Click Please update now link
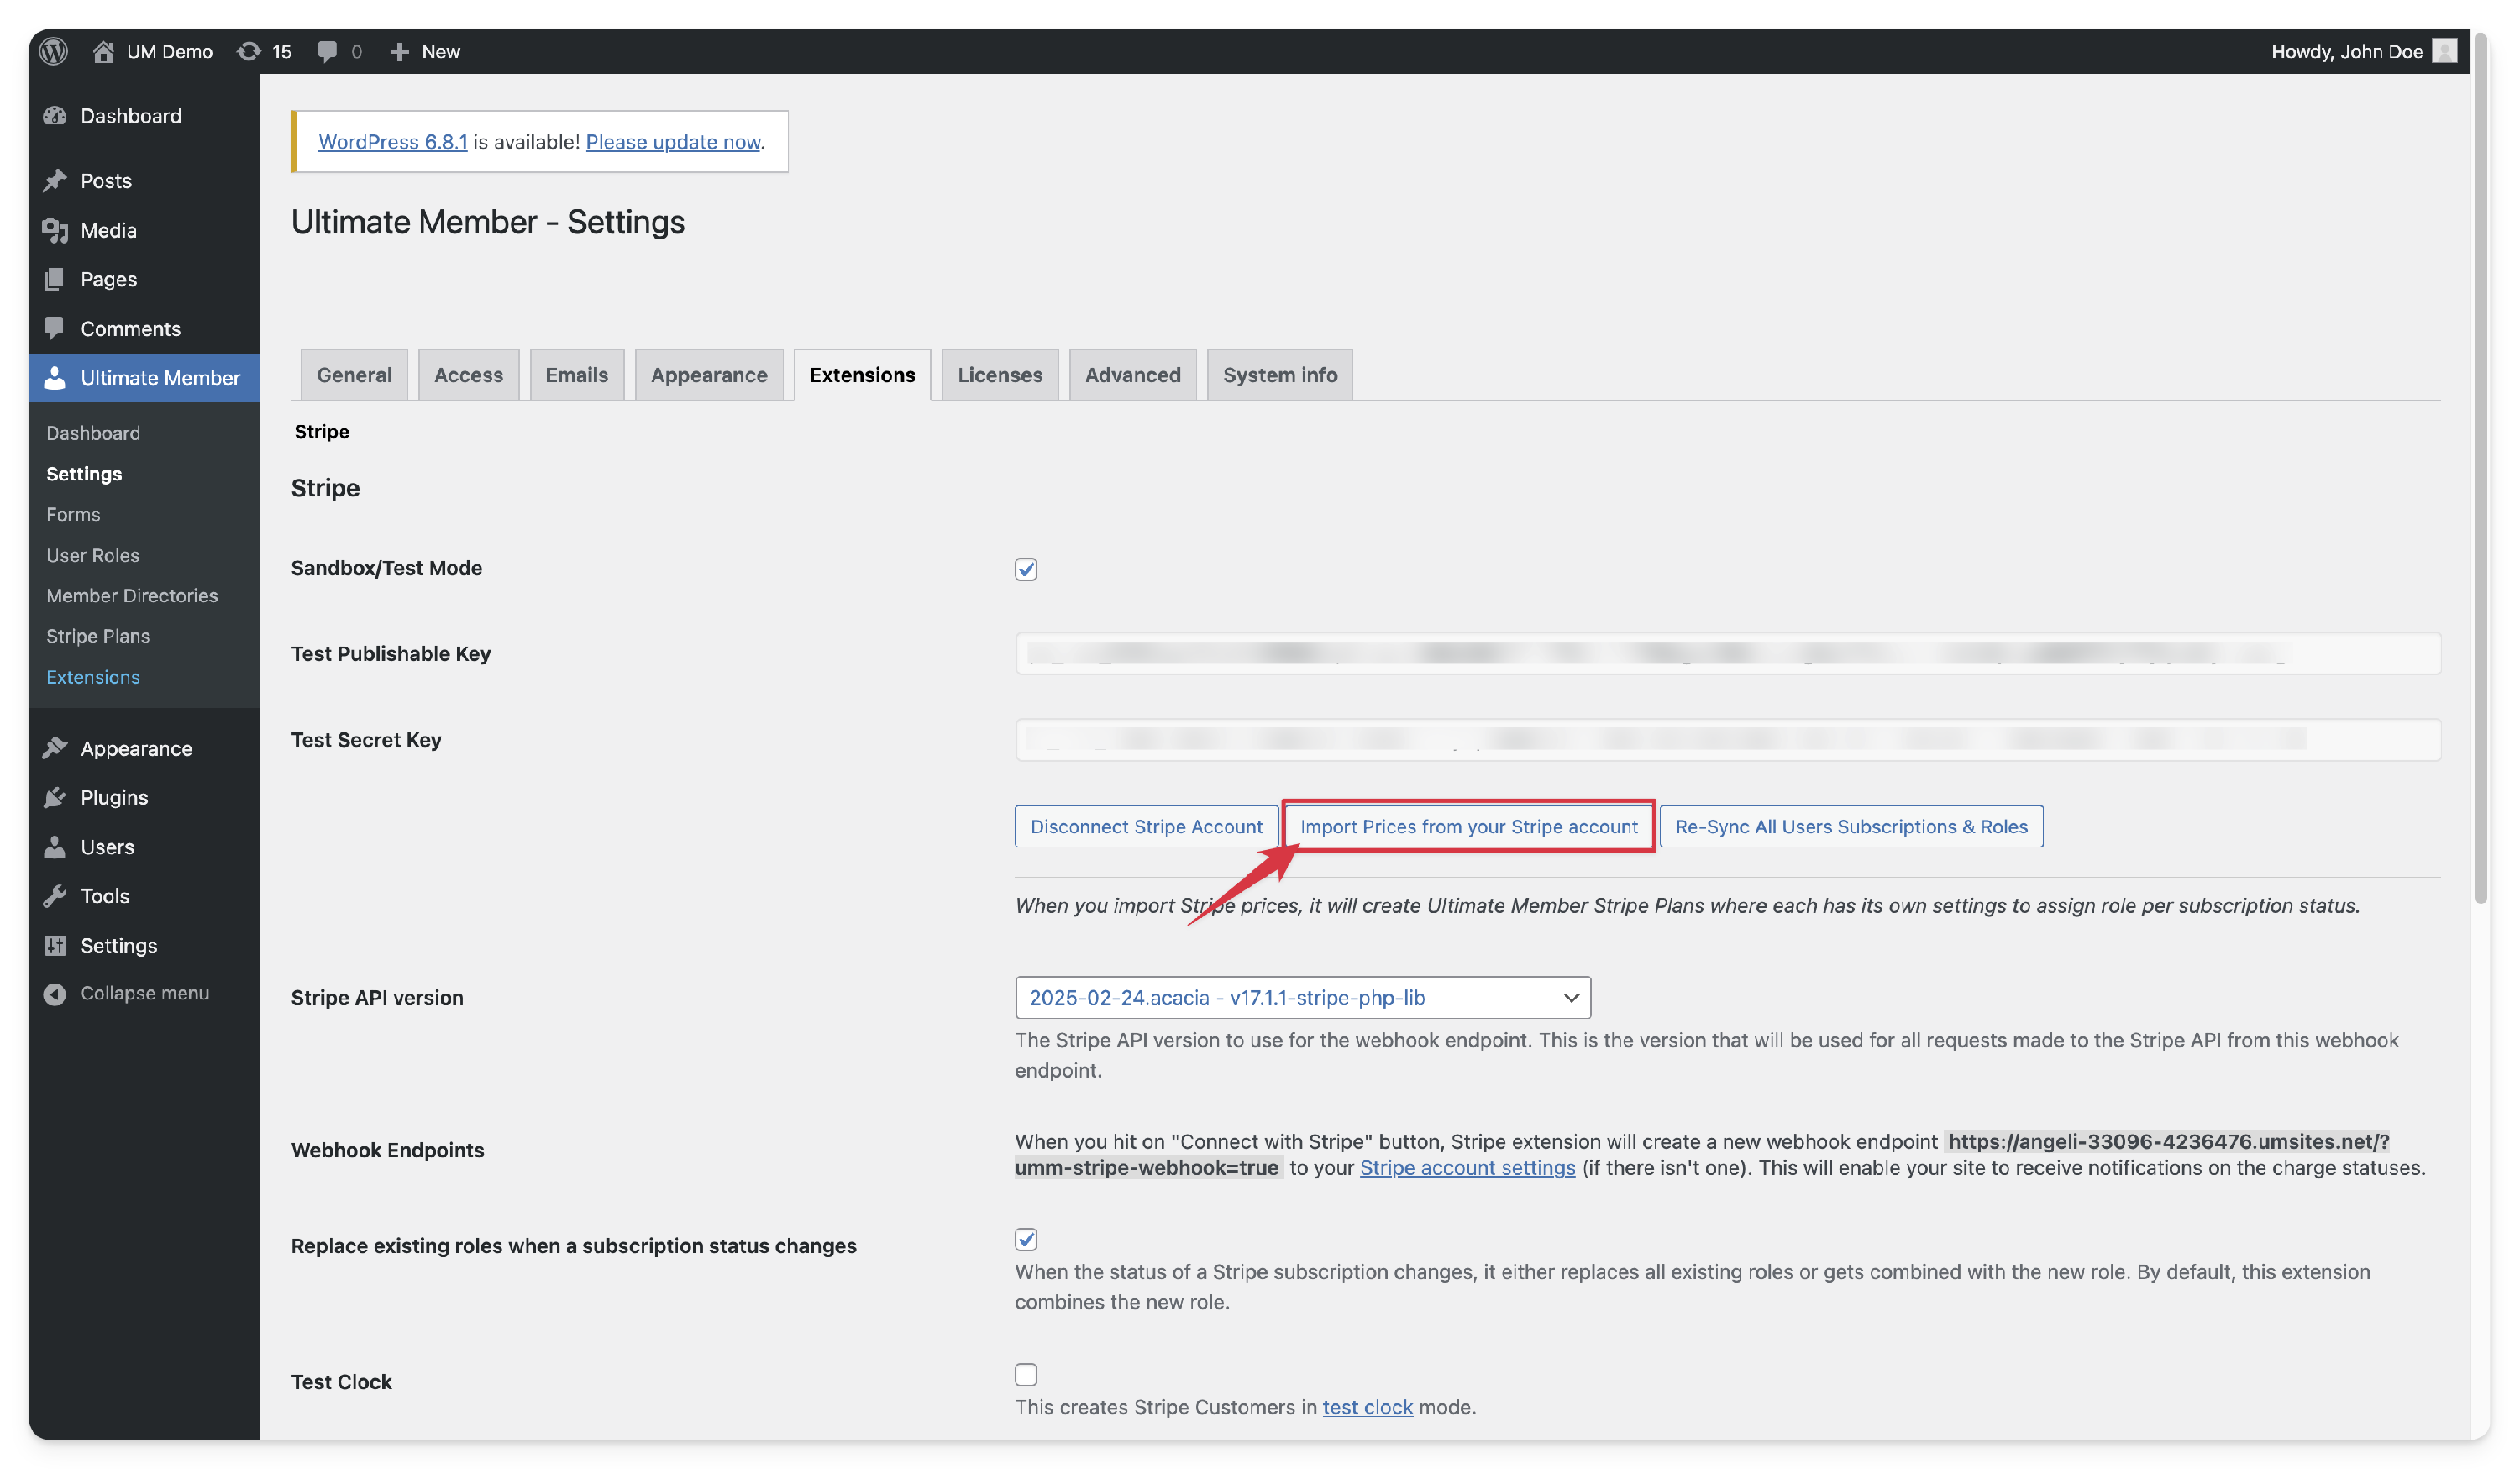The image size is (2520, 1469). [672, 141]
